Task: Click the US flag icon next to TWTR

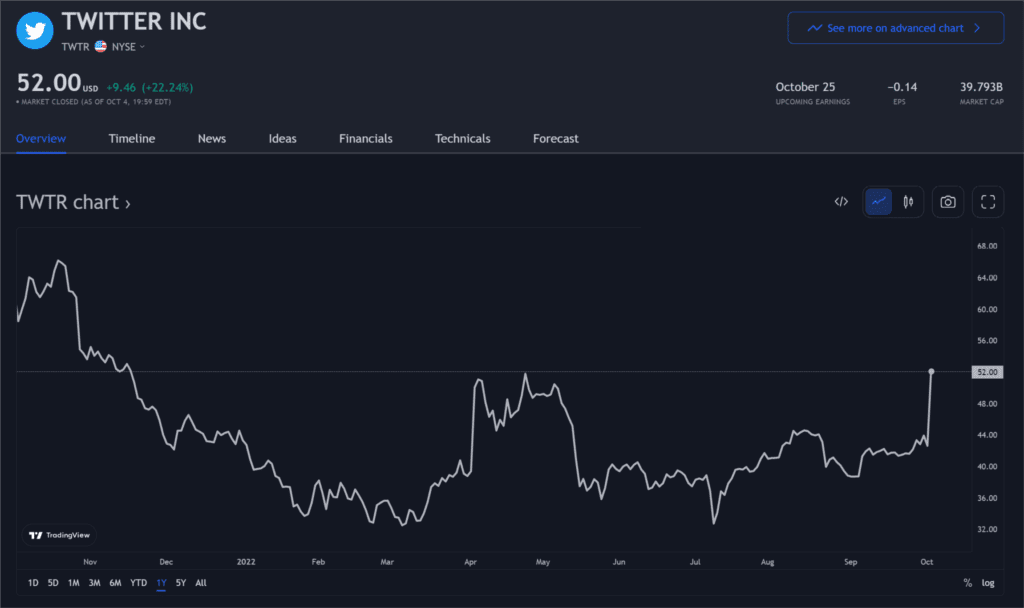Action: (101, 46)
